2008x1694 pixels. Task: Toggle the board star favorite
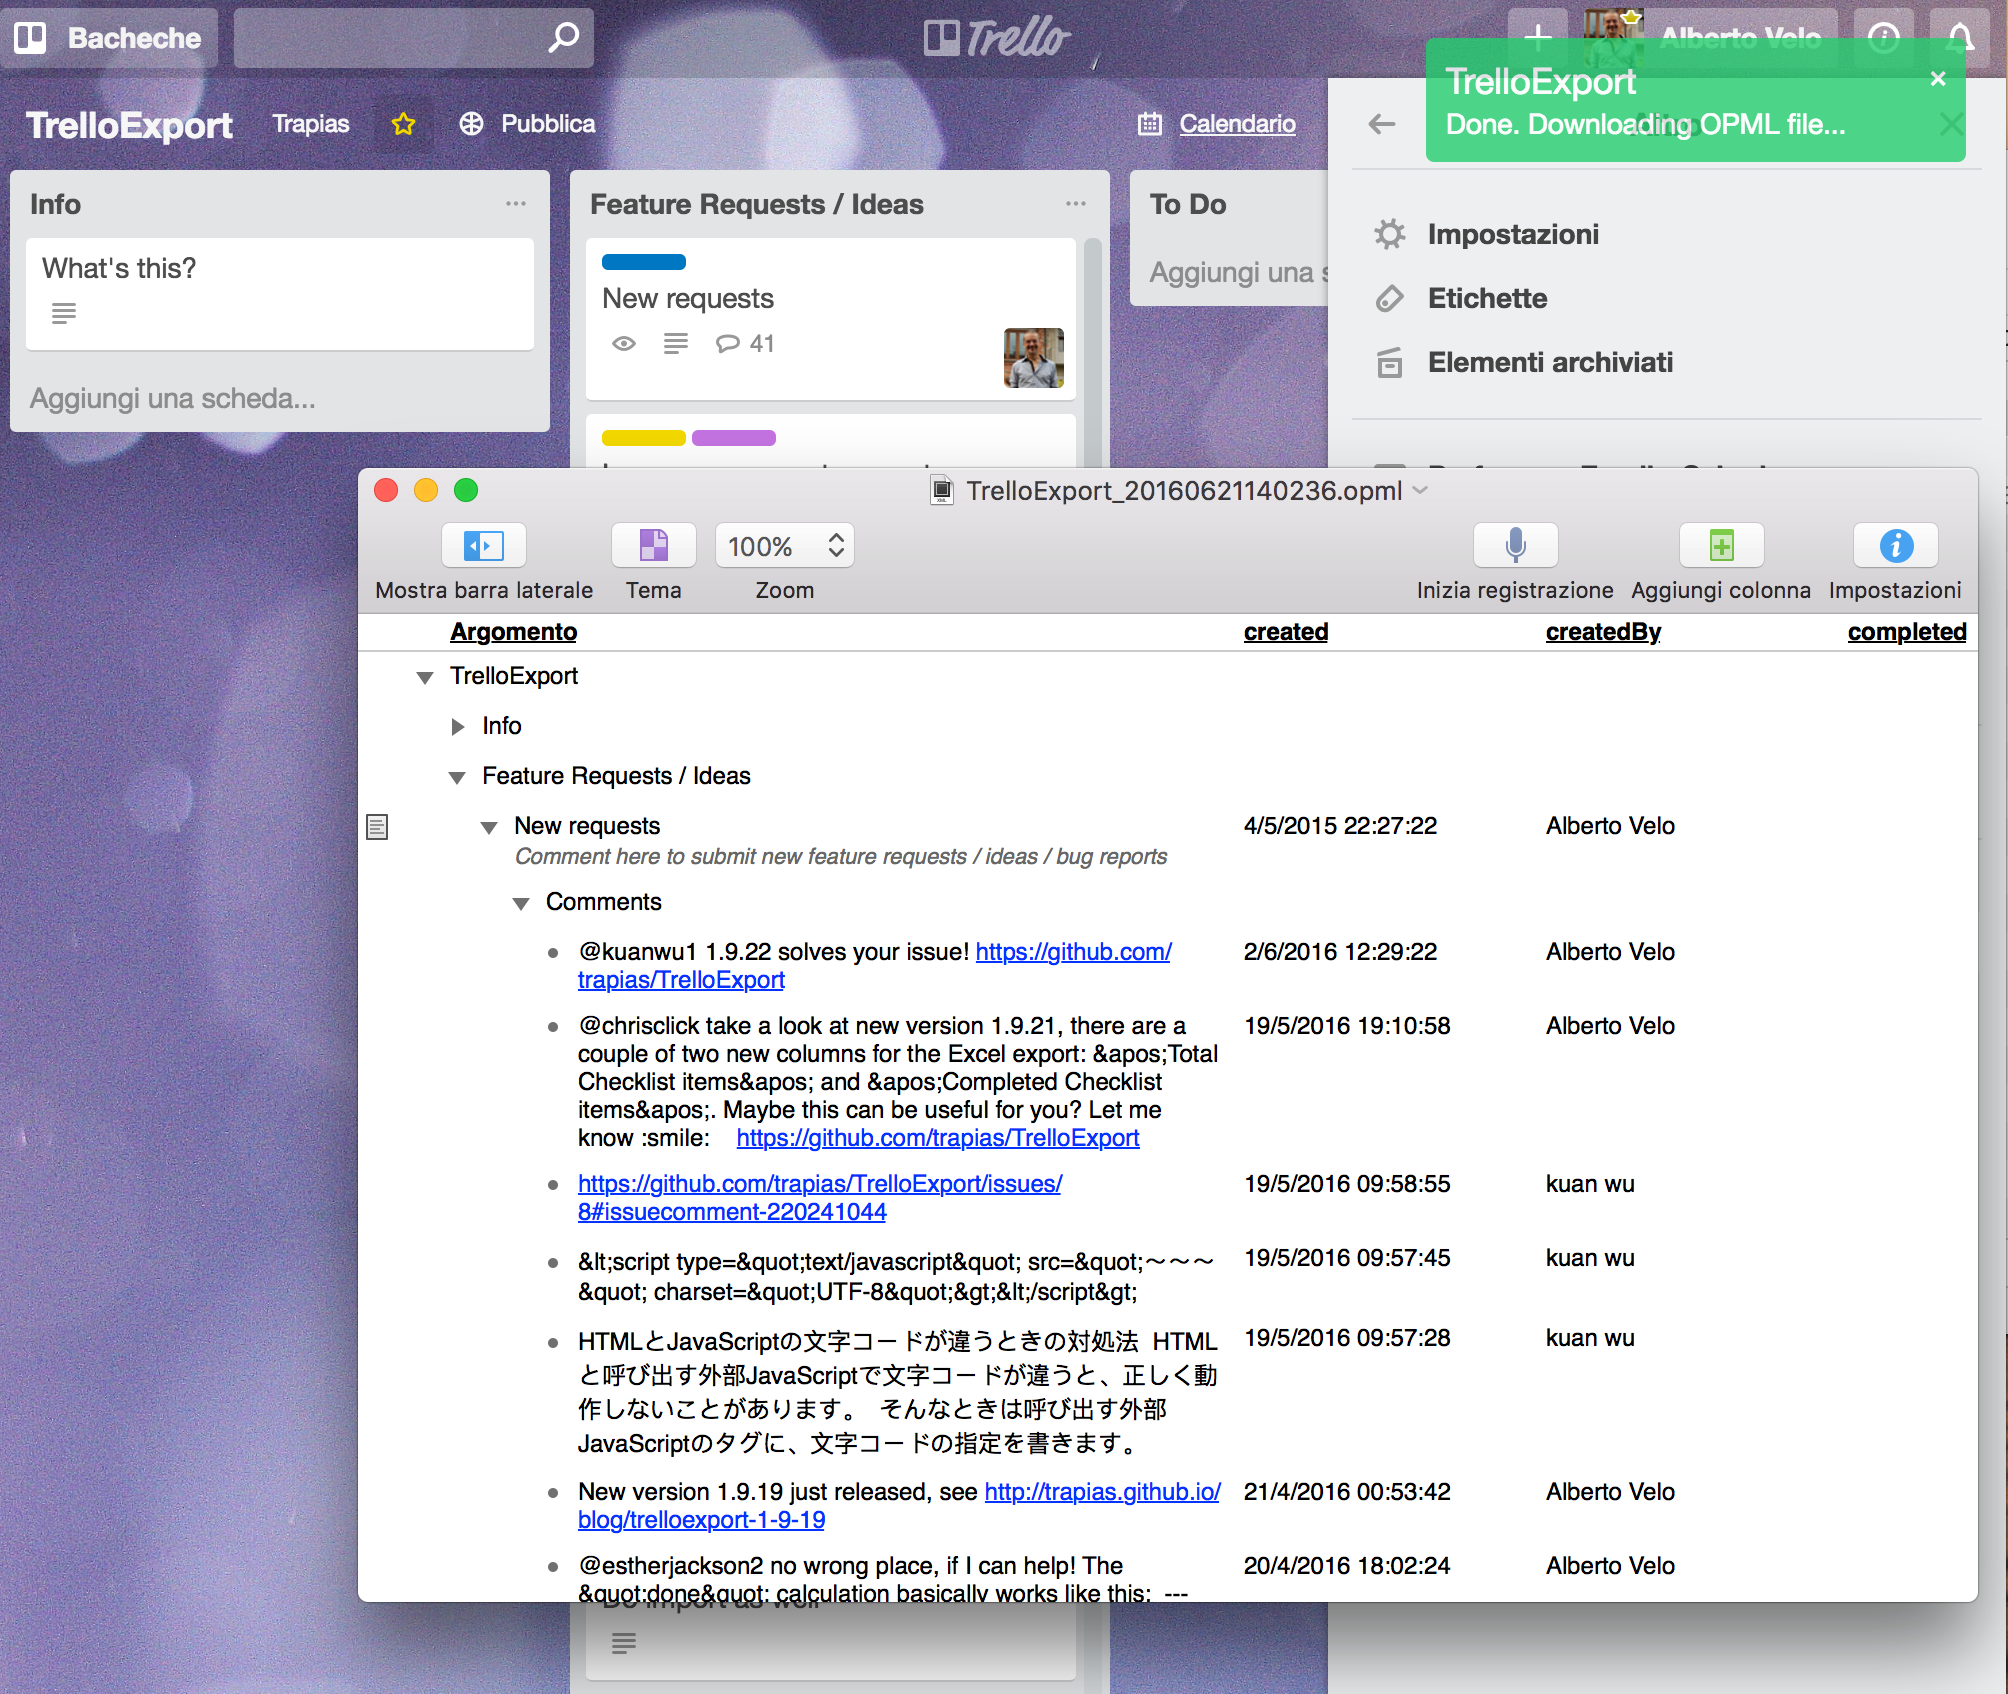point(403,124)
